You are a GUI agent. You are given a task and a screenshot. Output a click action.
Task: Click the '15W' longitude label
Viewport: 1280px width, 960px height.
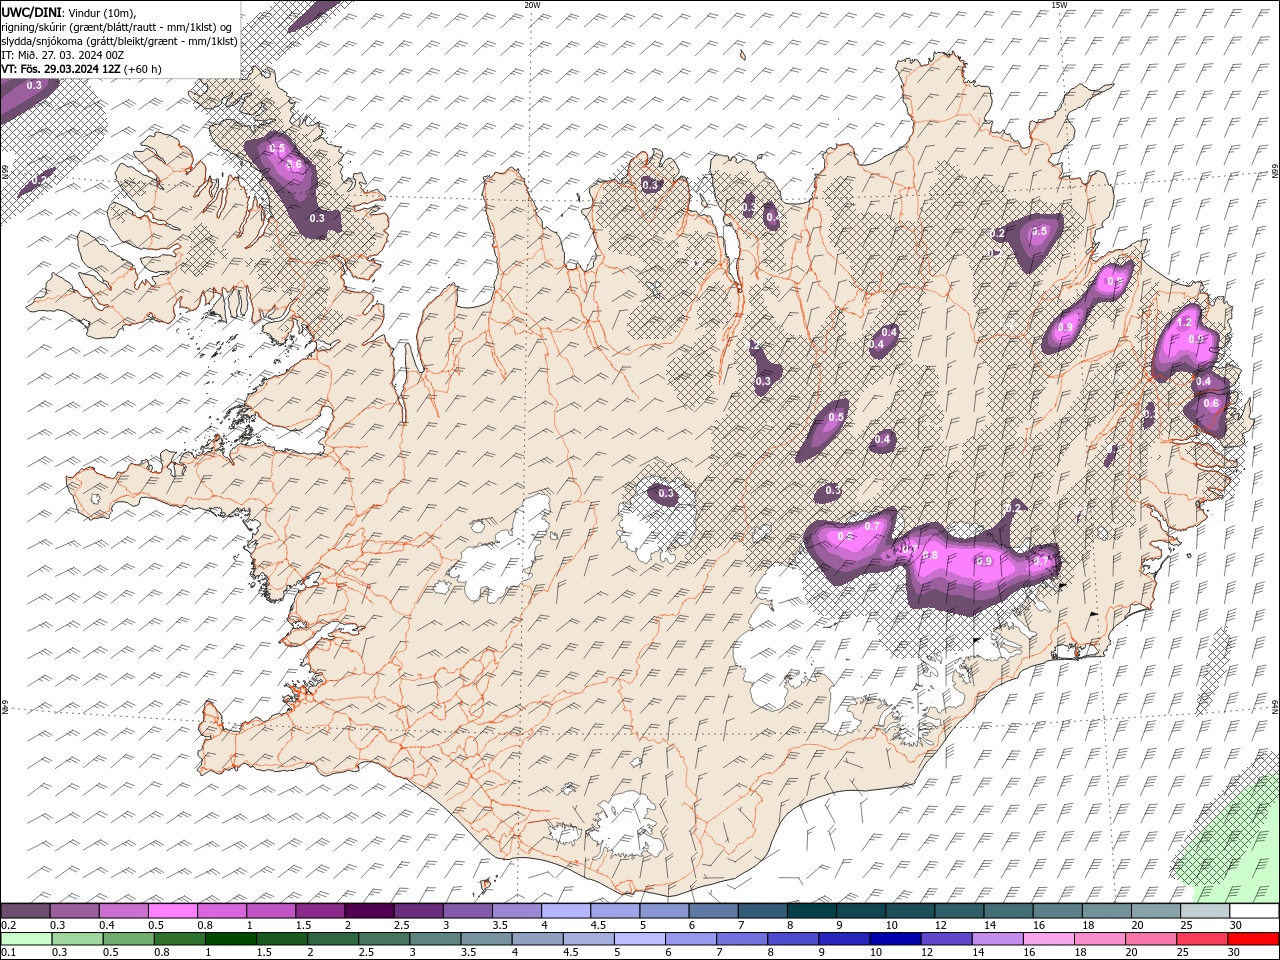point(1059,5)
